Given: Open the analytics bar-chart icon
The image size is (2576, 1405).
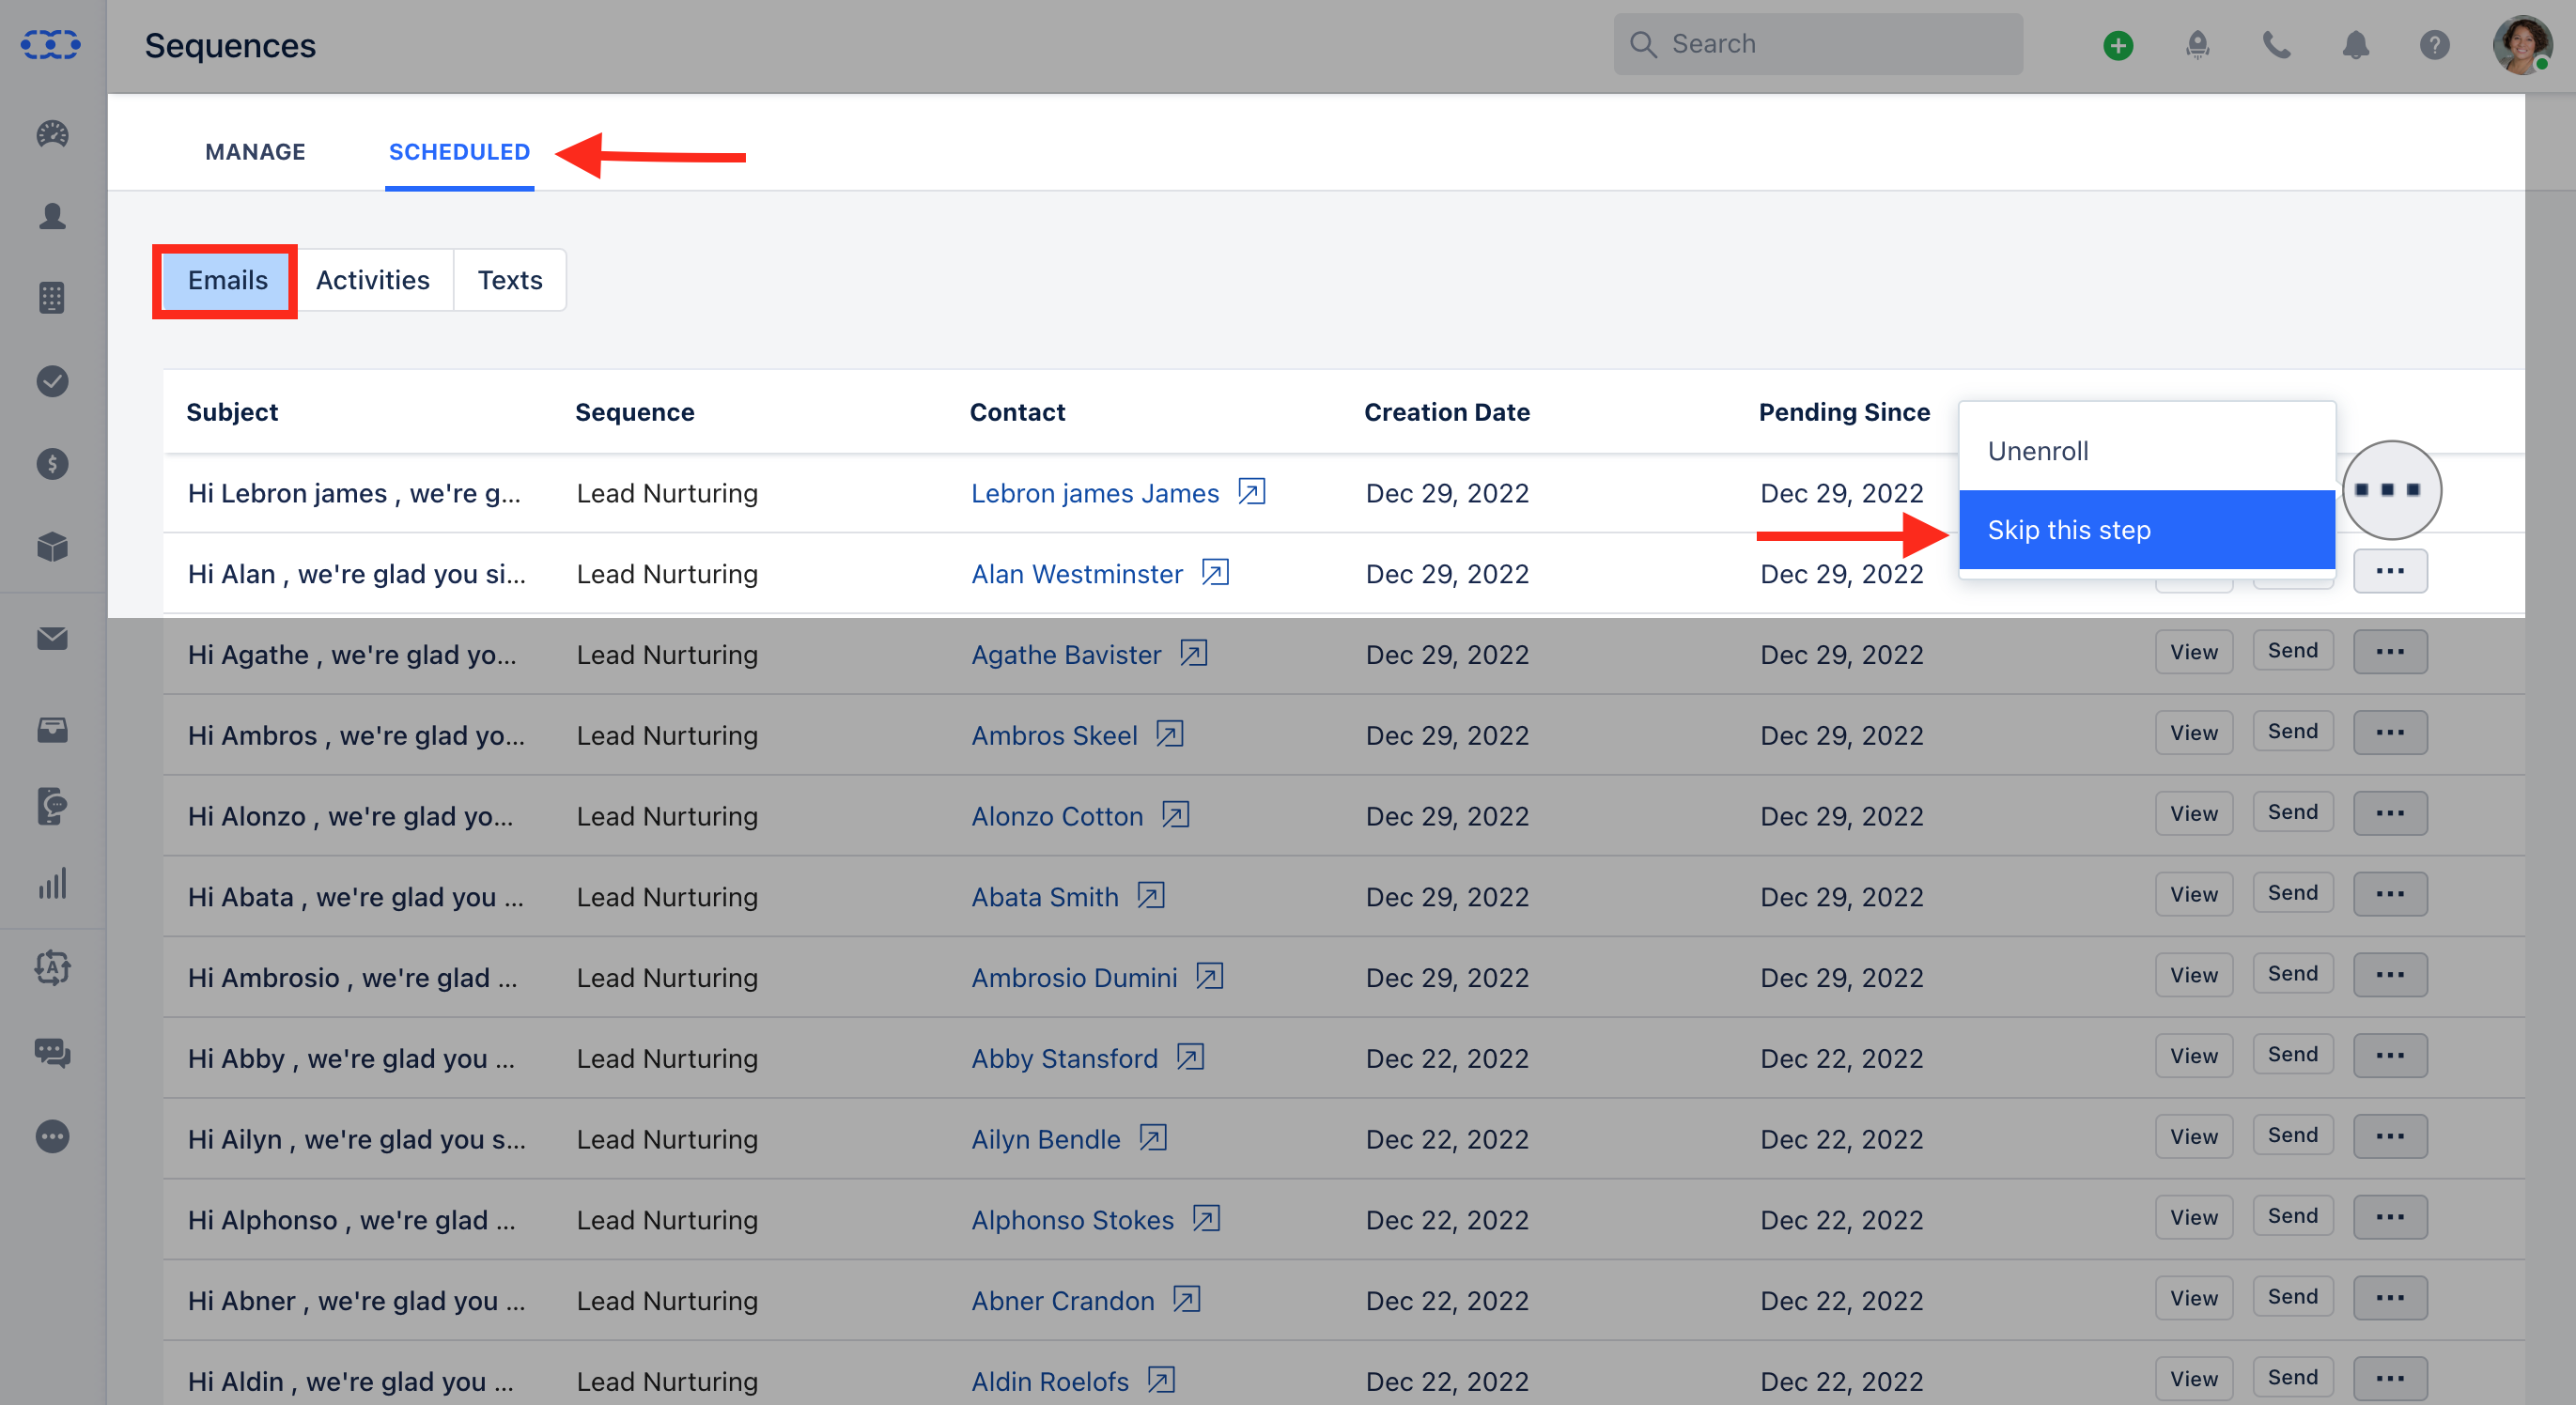Looking at the screenshot, I should coord(51,884).
